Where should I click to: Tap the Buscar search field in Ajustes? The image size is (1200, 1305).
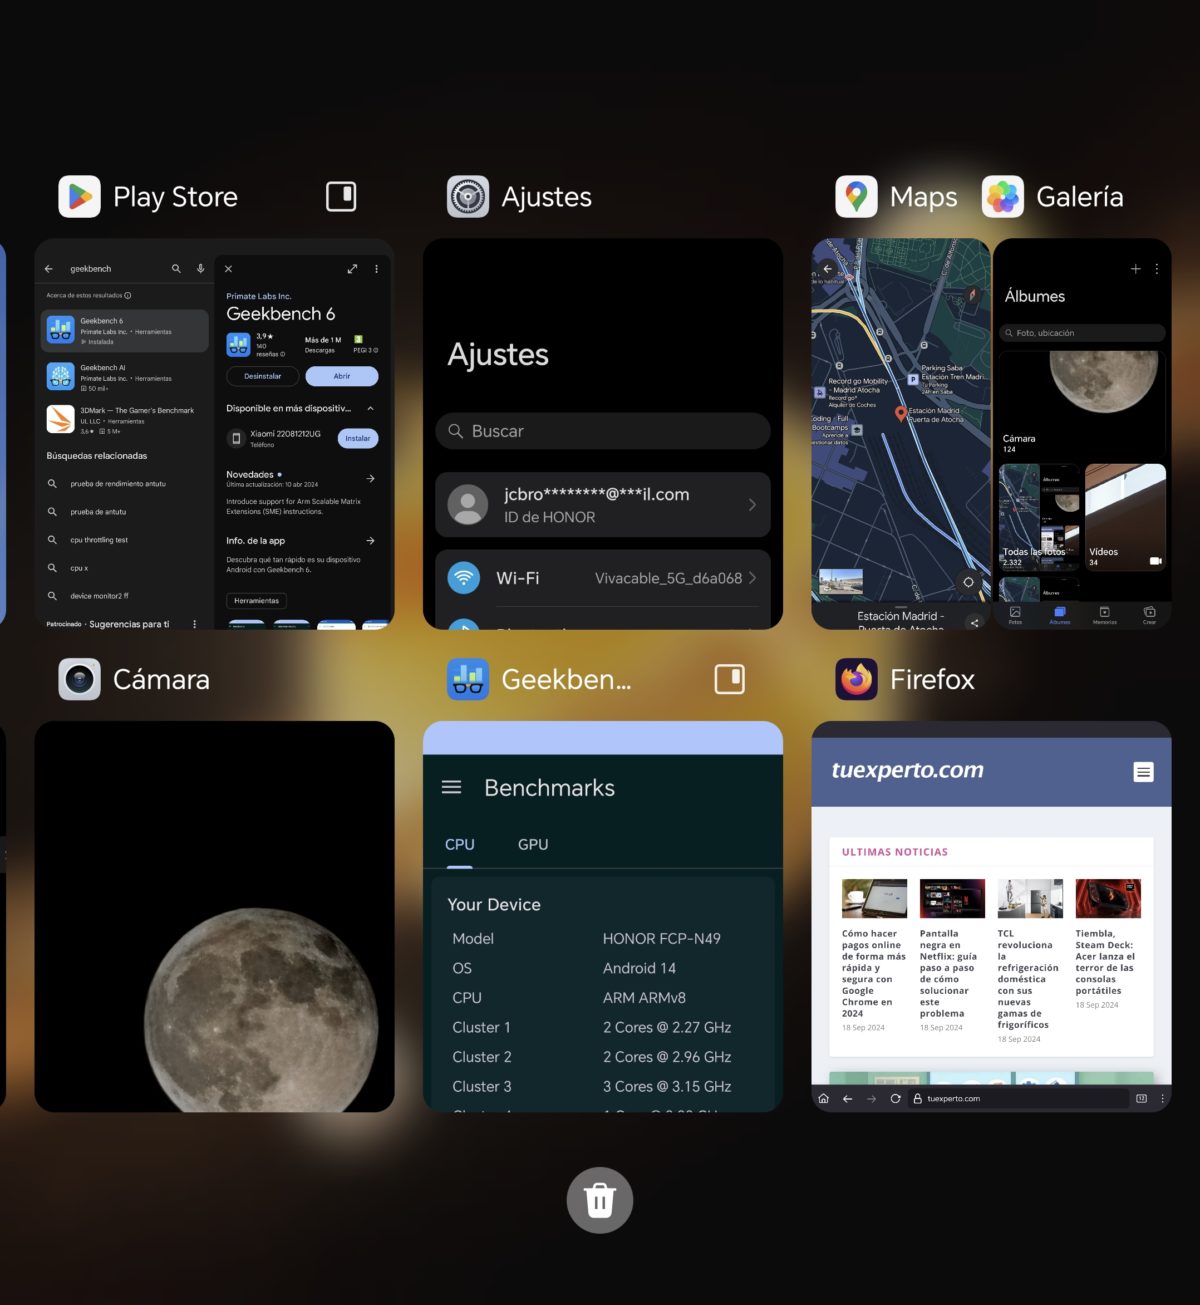tap(601, 431)
